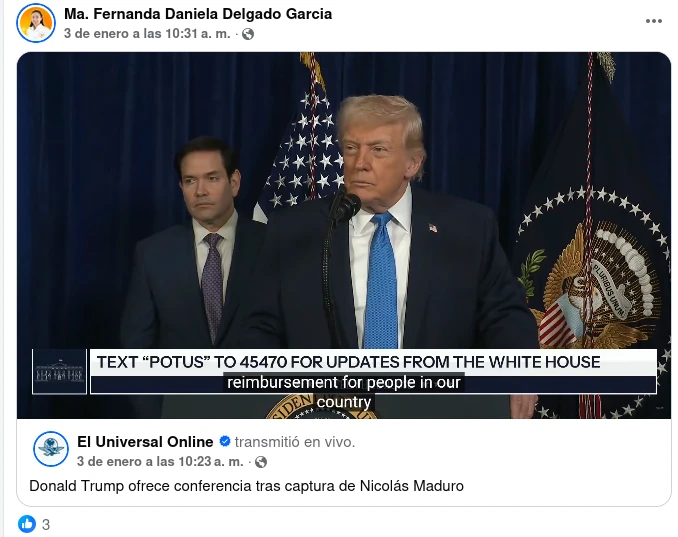Click the 'transmitió en vivo' text
This screenshot has height=537, width=678.
coord(295,442)
